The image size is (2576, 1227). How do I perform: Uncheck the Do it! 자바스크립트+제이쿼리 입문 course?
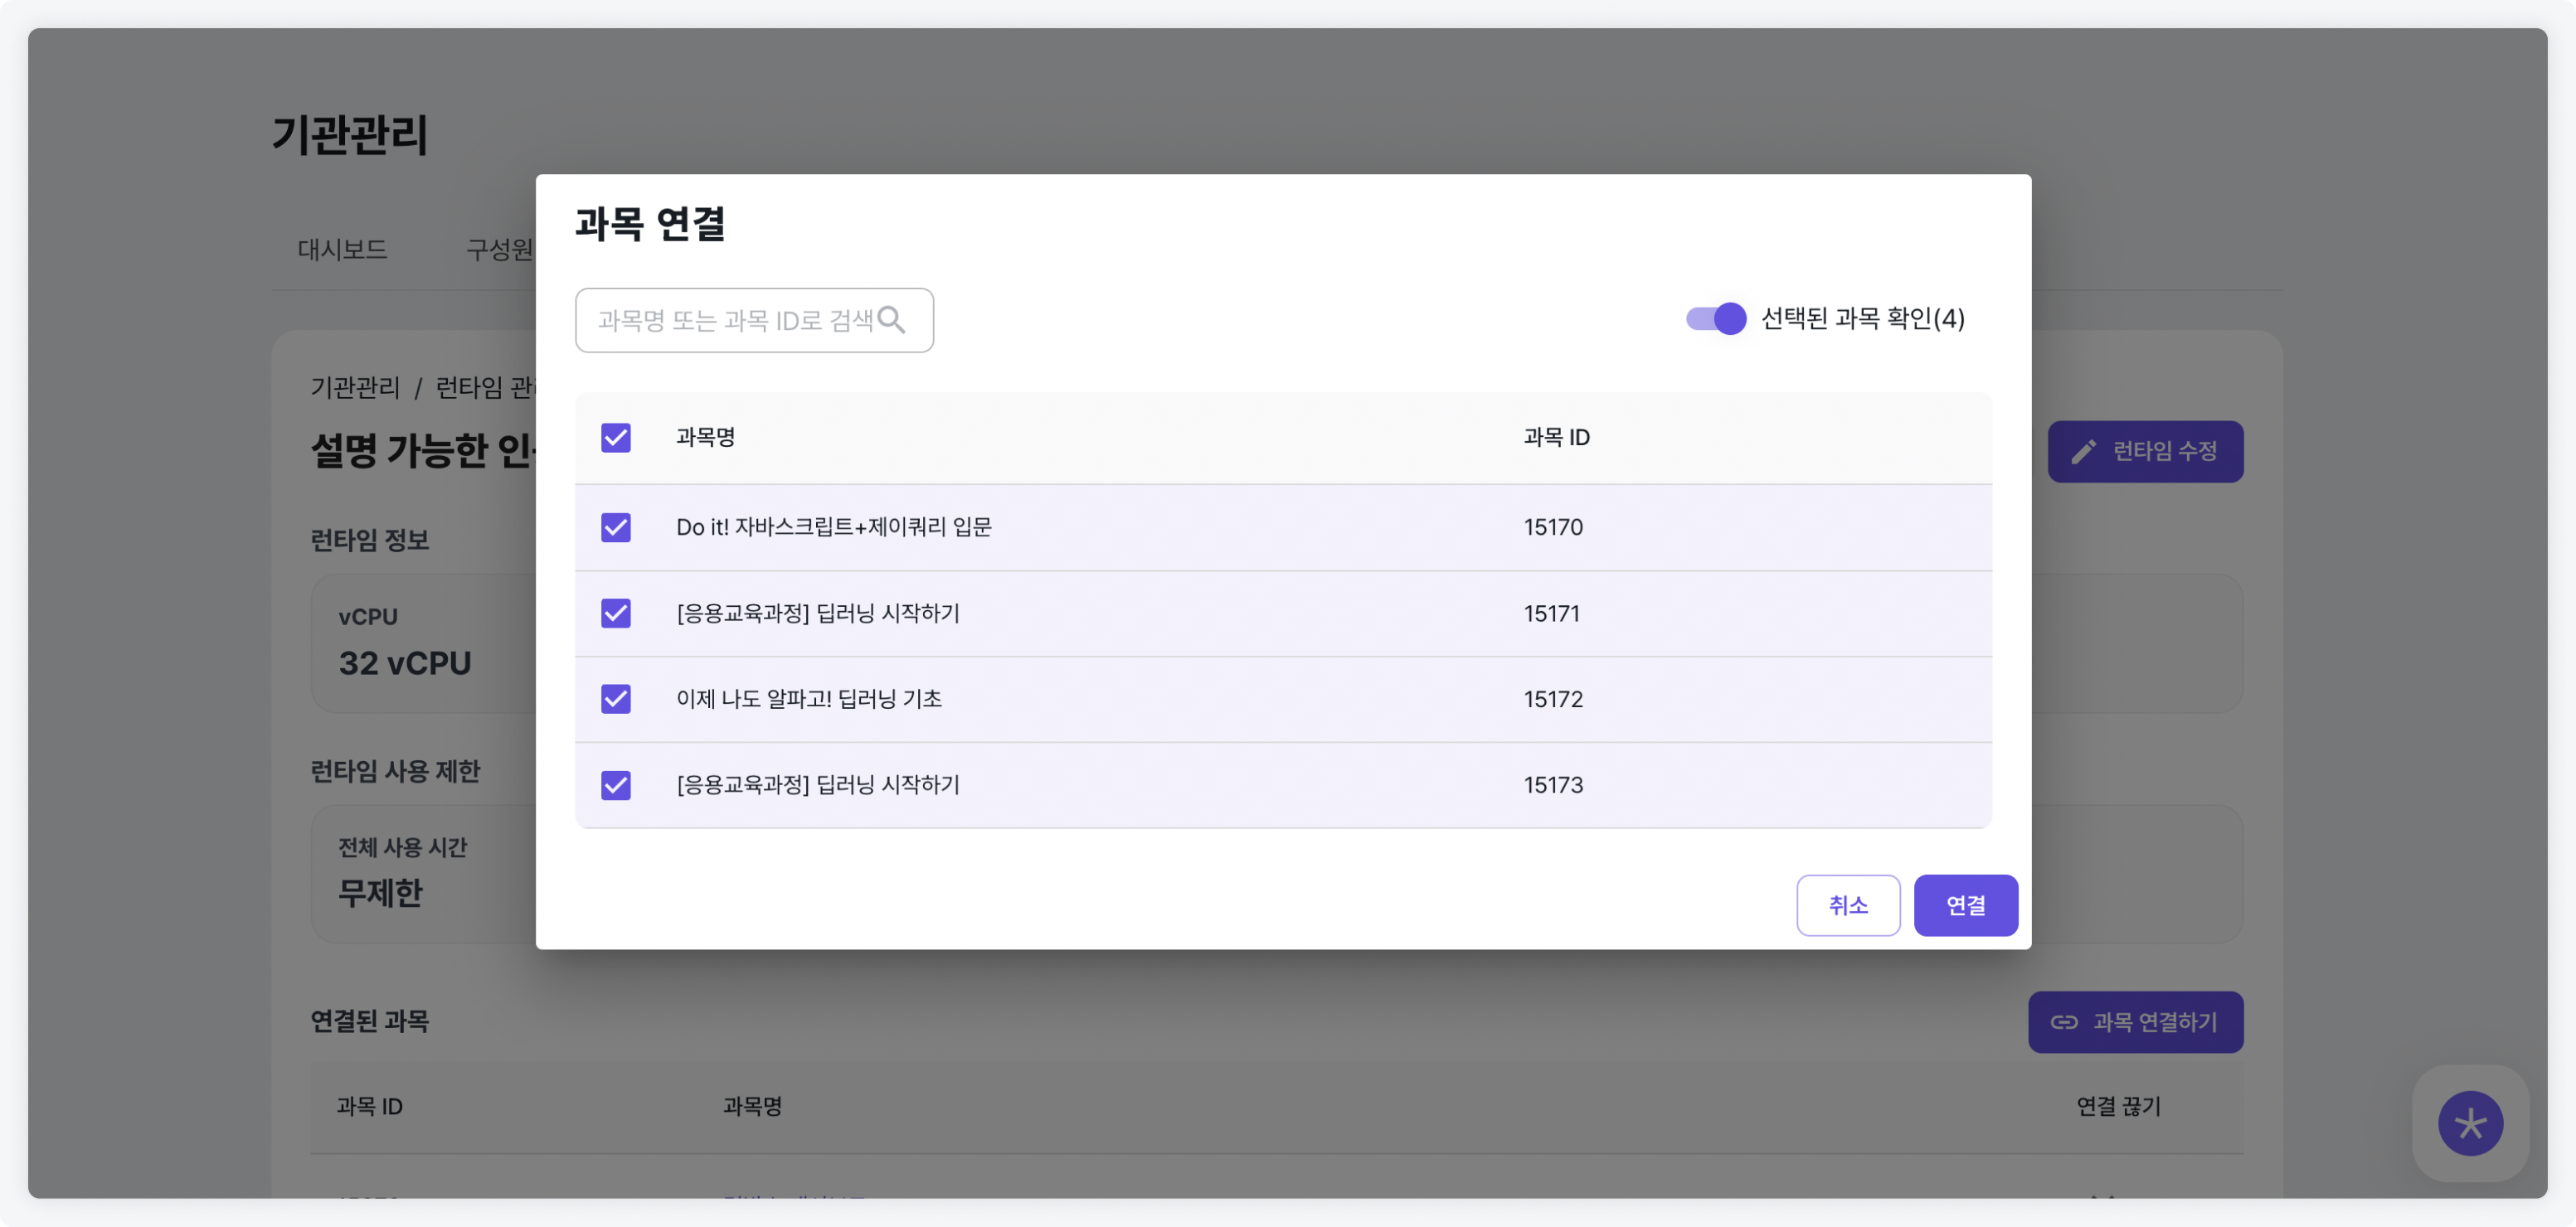click(x=616, y=527)
